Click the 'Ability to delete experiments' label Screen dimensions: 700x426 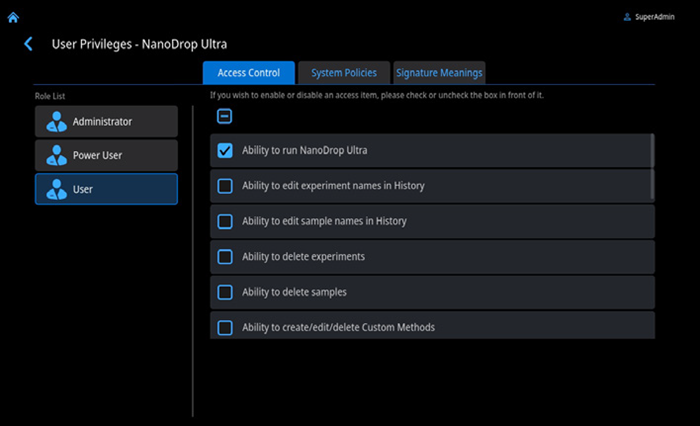(303, 257)
